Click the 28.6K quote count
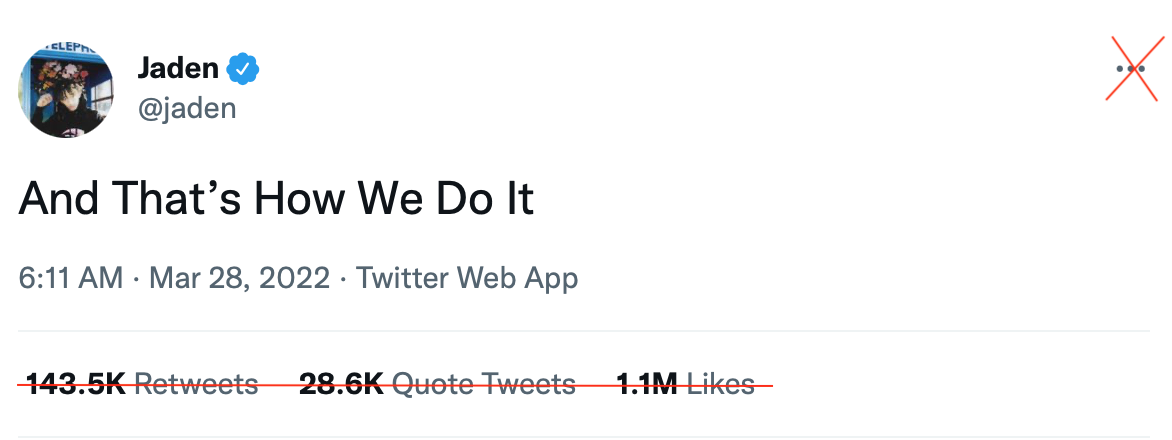The image size is (1172, 440). click(x=341, y=383)
